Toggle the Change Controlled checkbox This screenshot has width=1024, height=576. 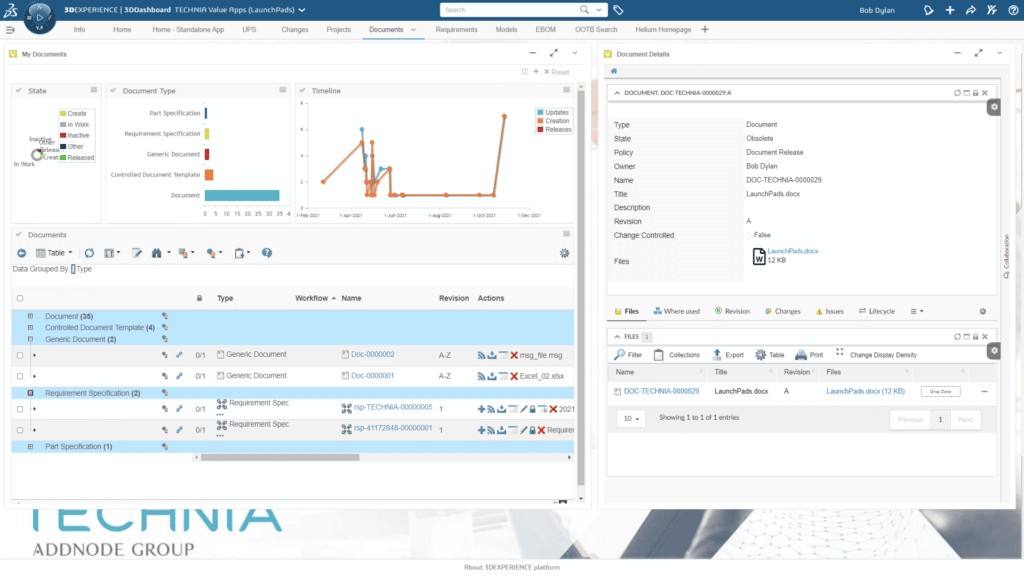click(x=749, y=235)
